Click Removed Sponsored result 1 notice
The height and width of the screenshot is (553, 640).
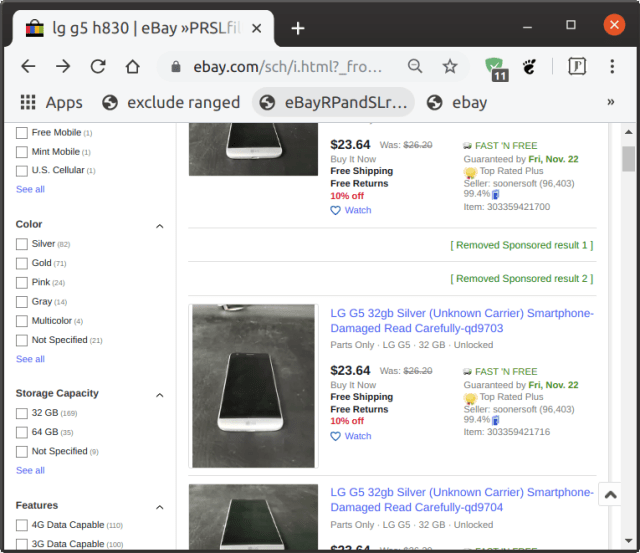[x=522, y=245]
